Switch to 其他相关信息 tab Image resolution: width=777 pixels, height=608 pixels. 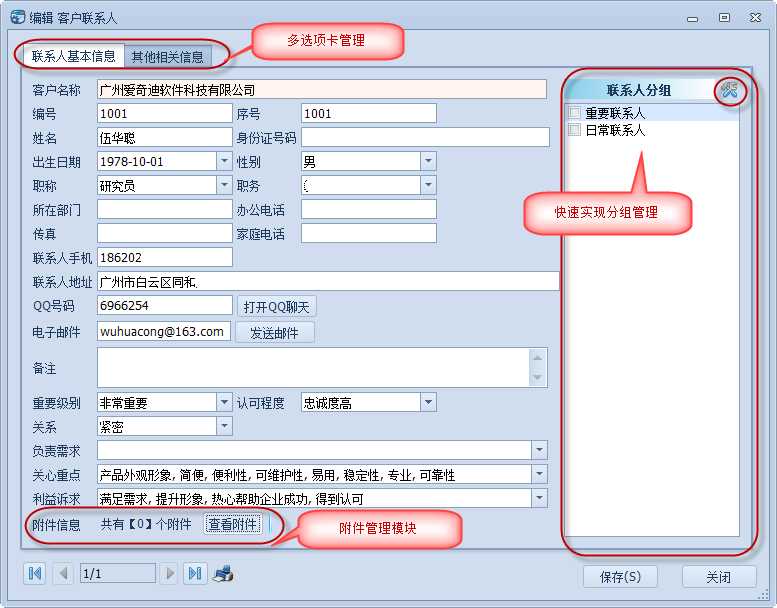[167, 57]
